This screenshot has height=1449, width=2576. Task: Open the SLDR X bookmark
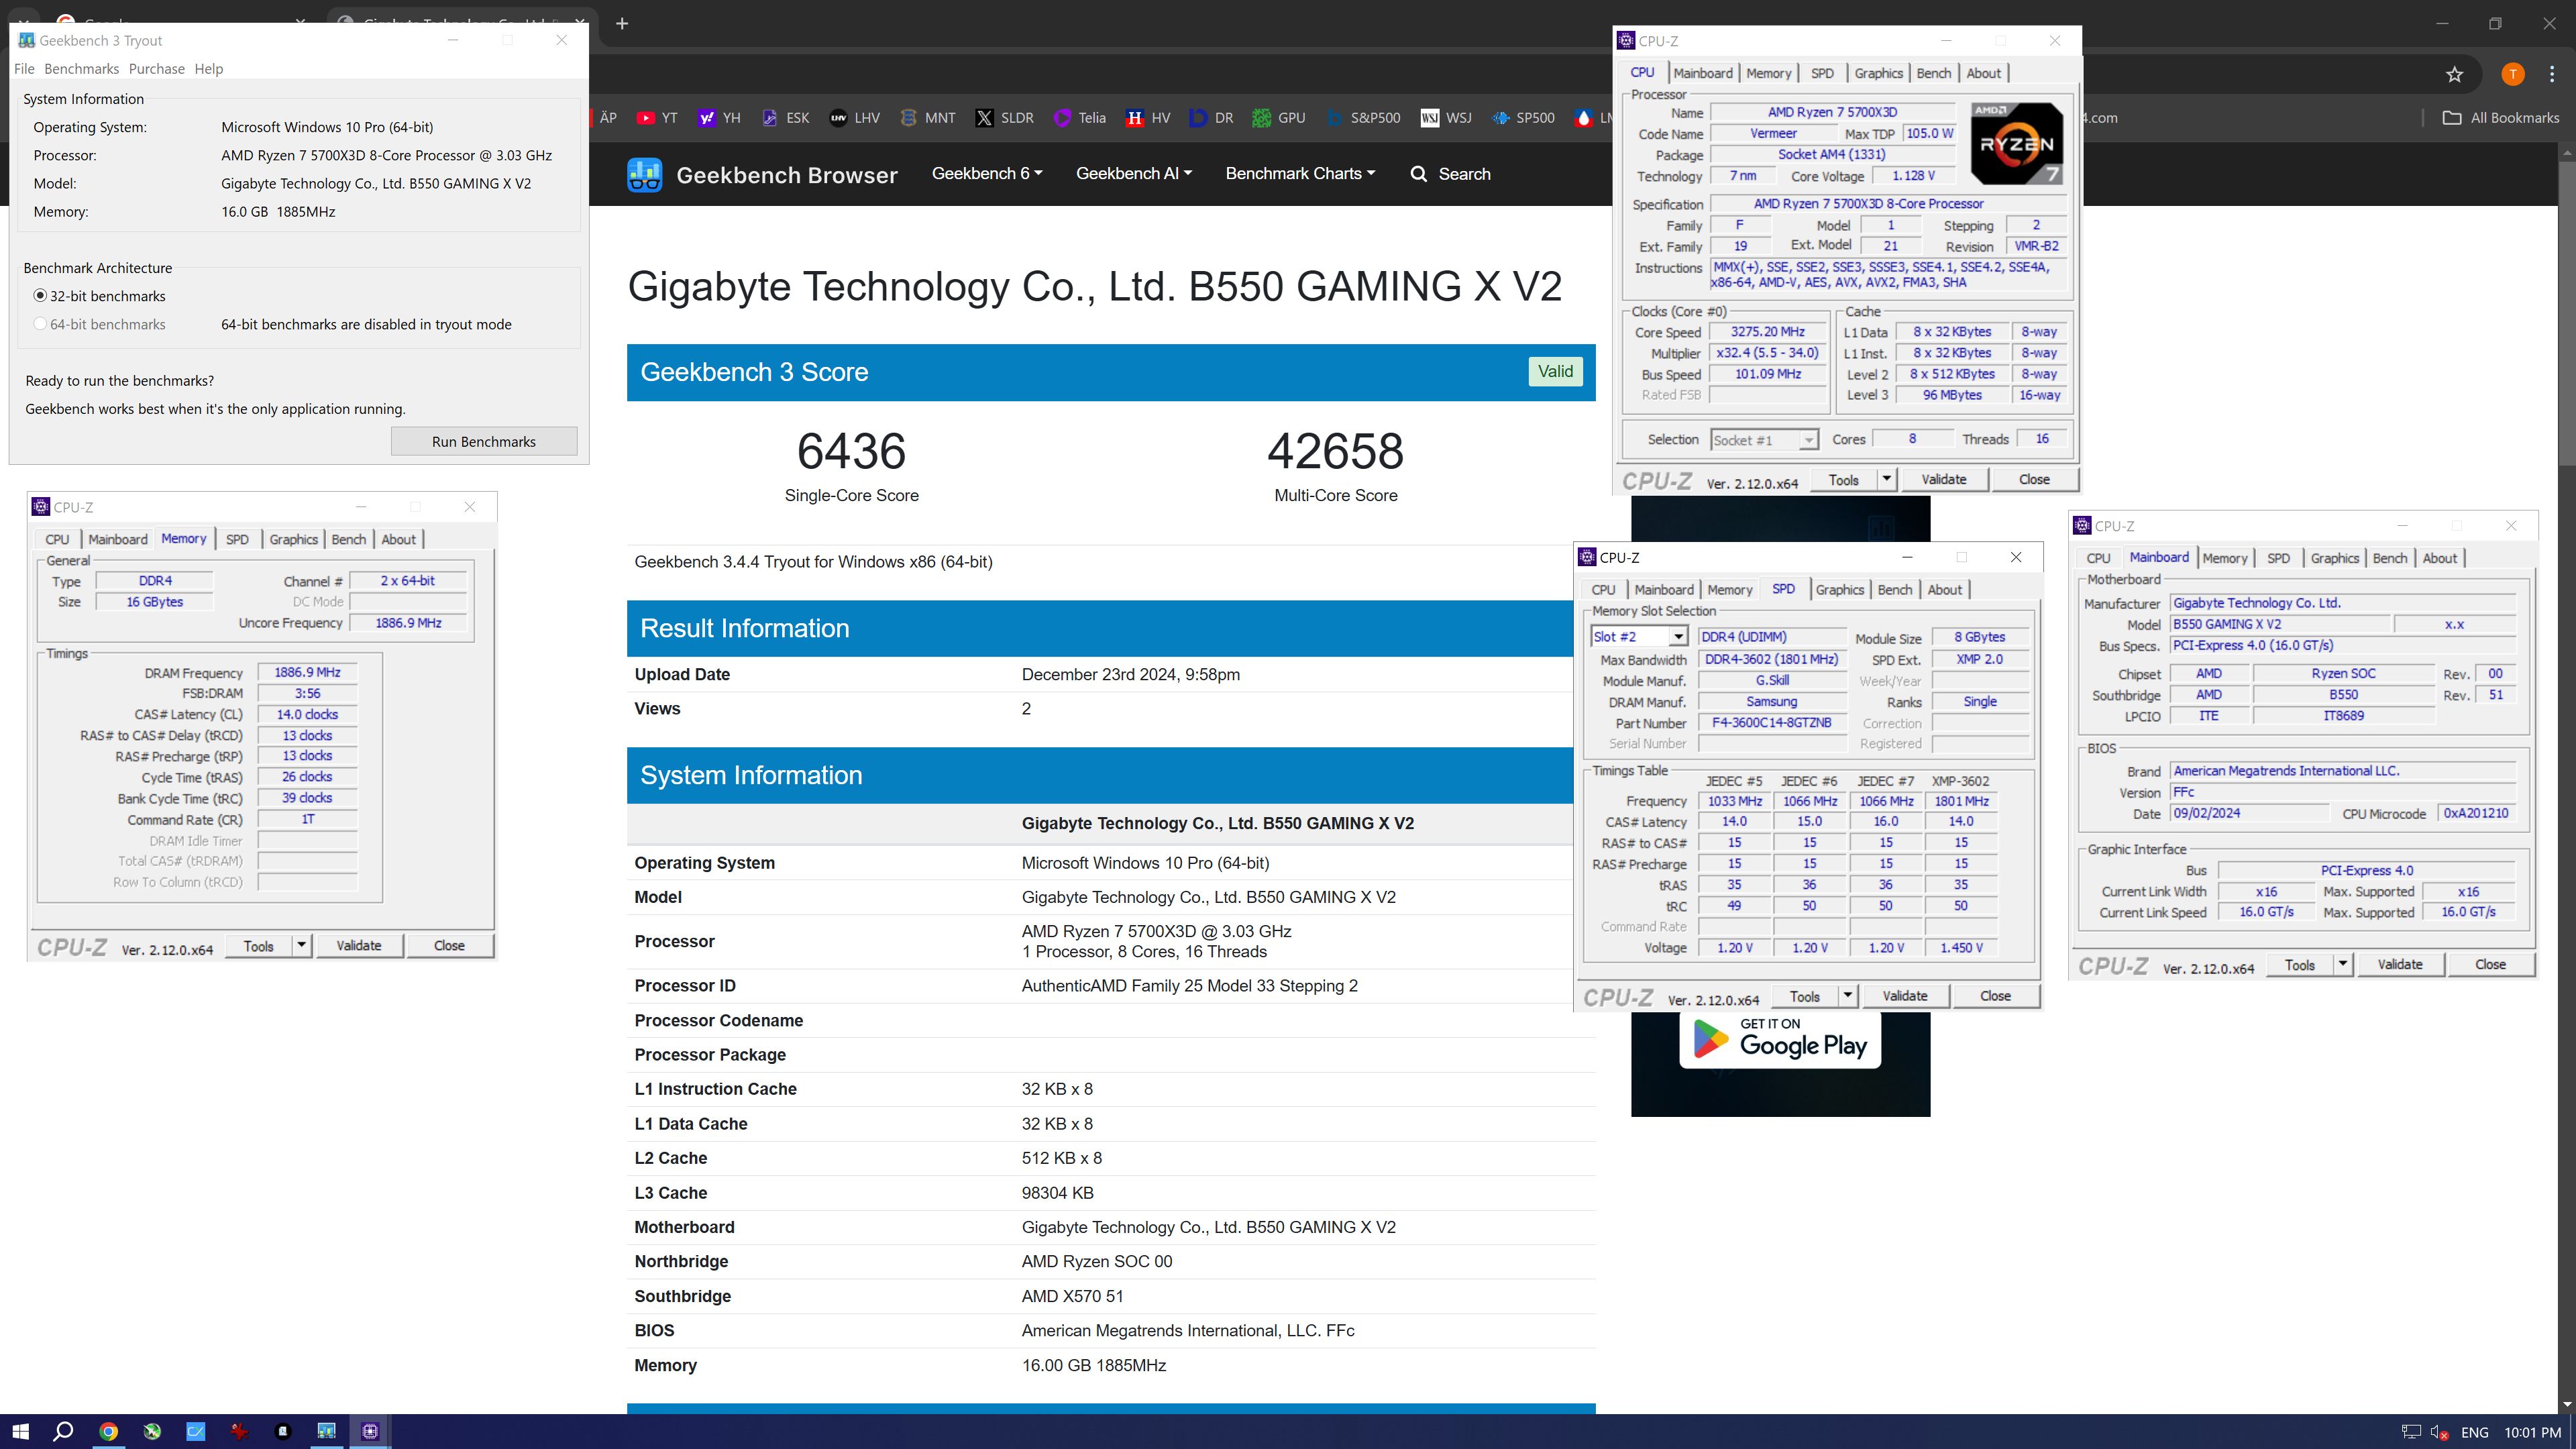tap(1005, 118)
